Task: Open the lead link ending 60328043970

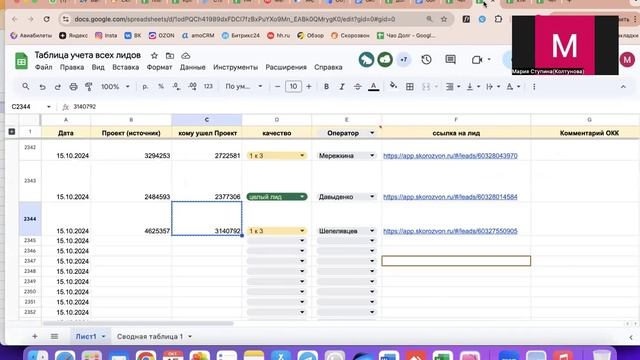Action: point(450,156)
